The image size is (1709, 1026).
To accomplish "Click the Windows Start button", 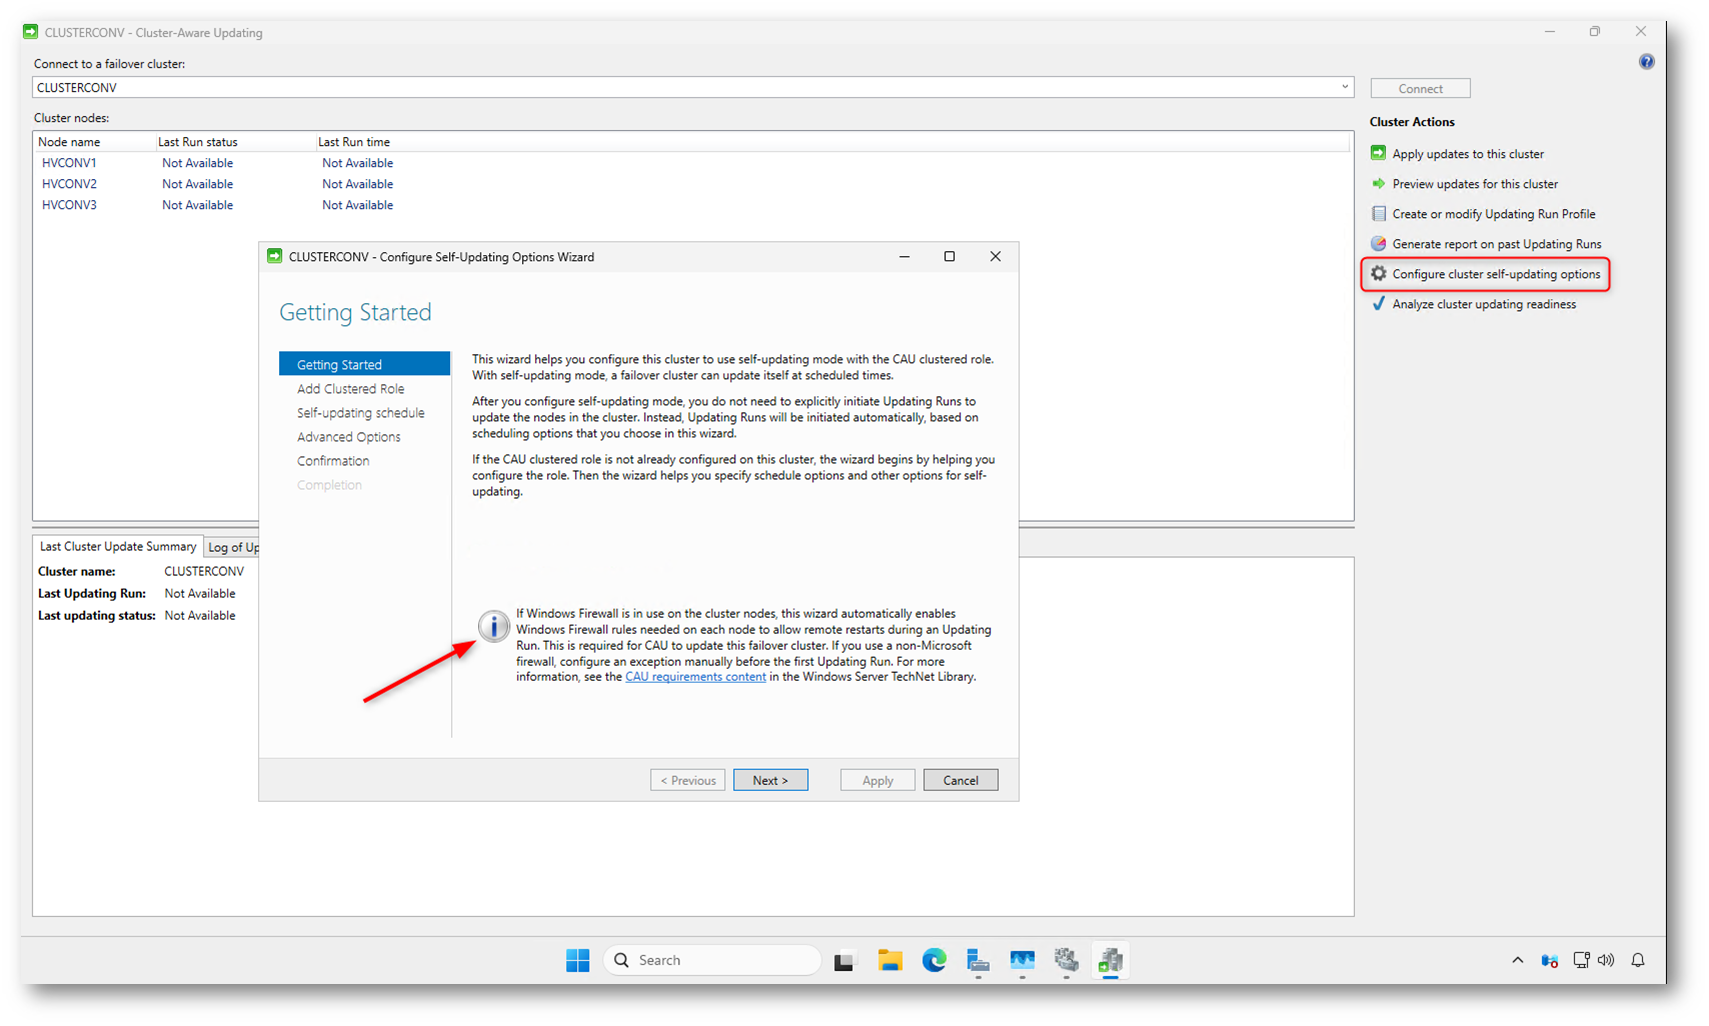I will pos(578,960).
